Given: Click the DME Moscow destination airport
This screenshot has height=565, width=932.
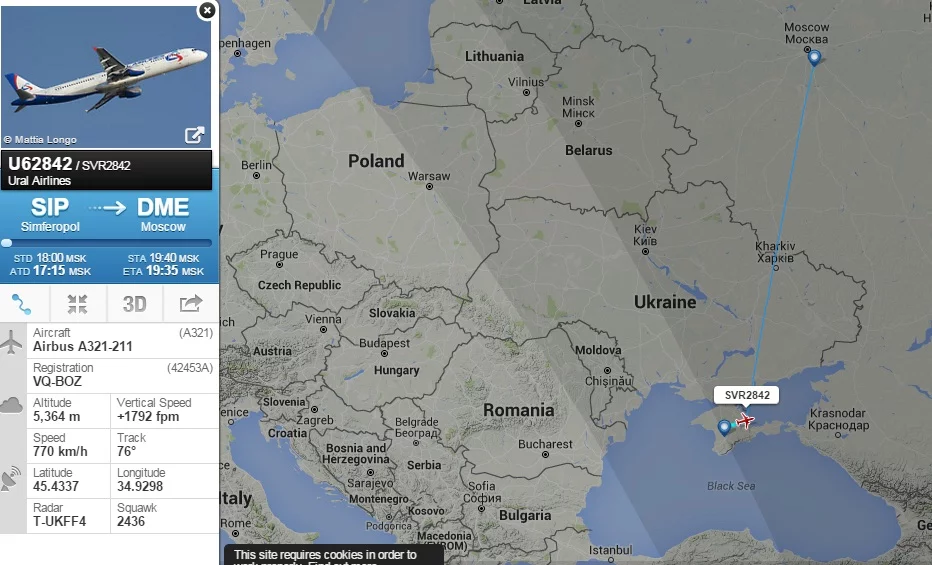Looking at the screenshot, I should (x=163, y=214).
